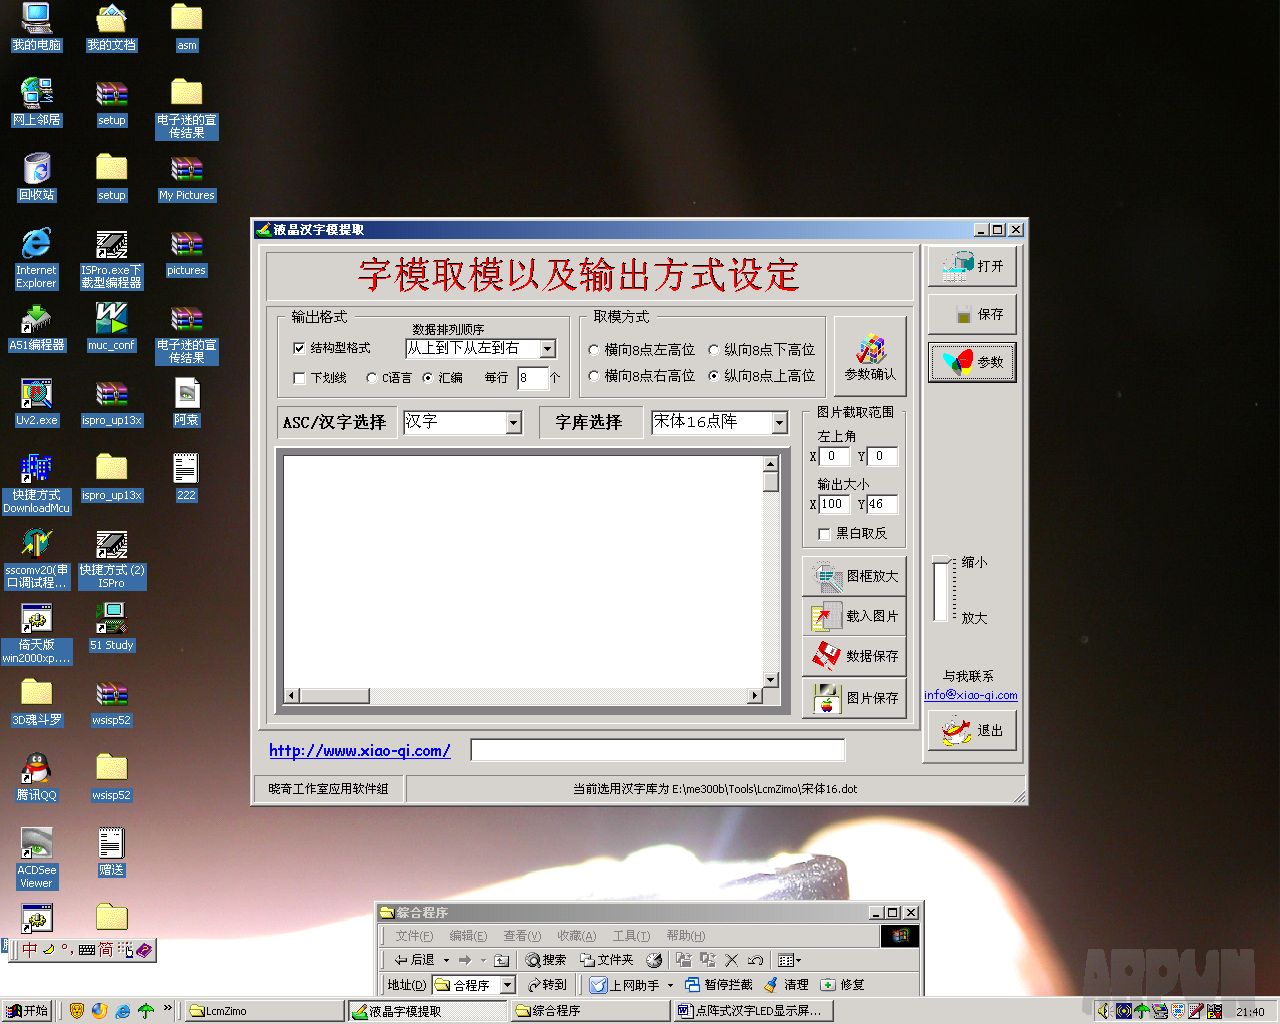Click the 参数确认 dice icon
The image size is (1280, 1024).
869,350
